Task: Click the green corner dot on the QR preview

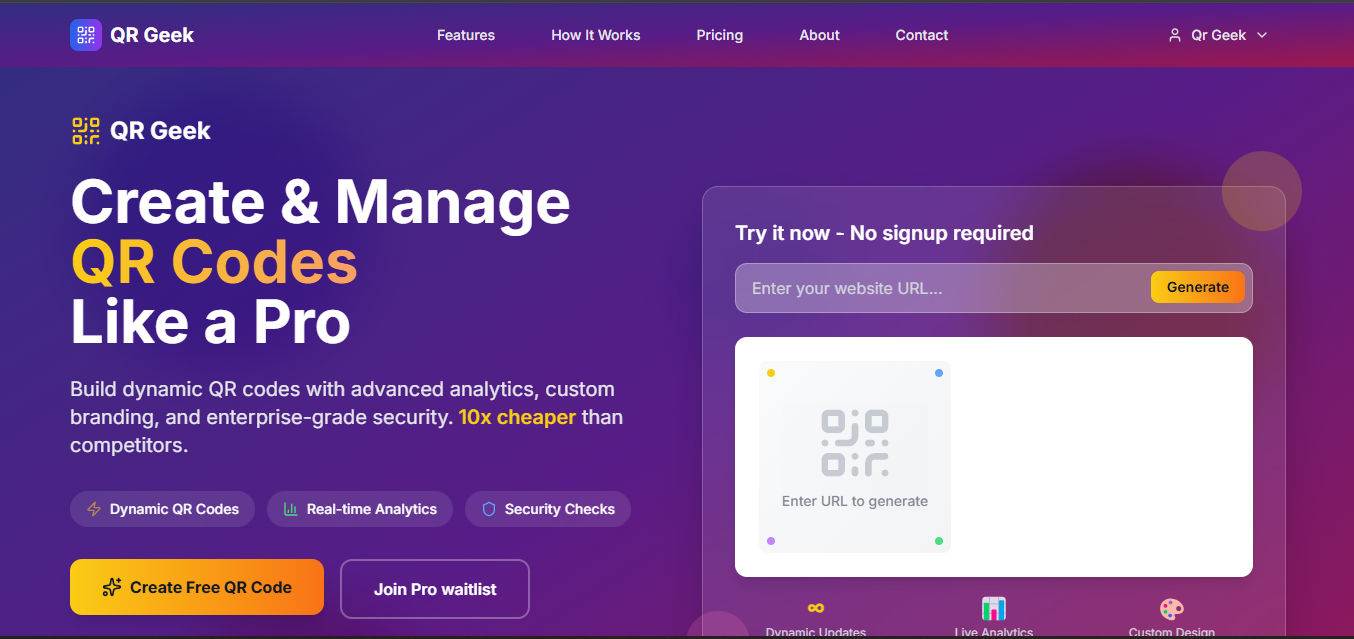Action: pos(938,540)
